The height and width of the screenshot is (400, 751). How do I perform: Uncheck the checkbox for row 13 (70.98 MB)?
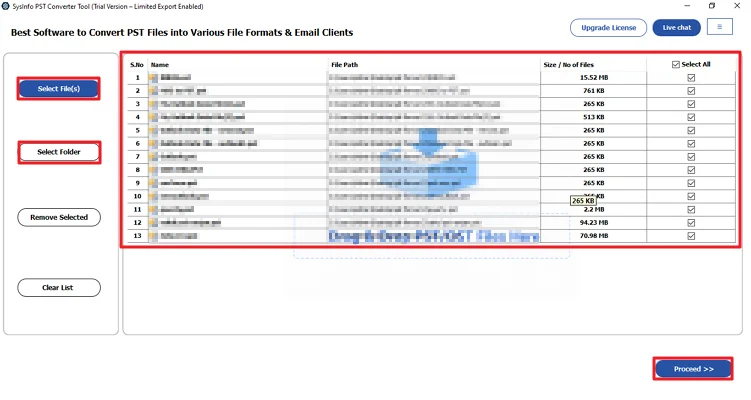click(691, 236)
